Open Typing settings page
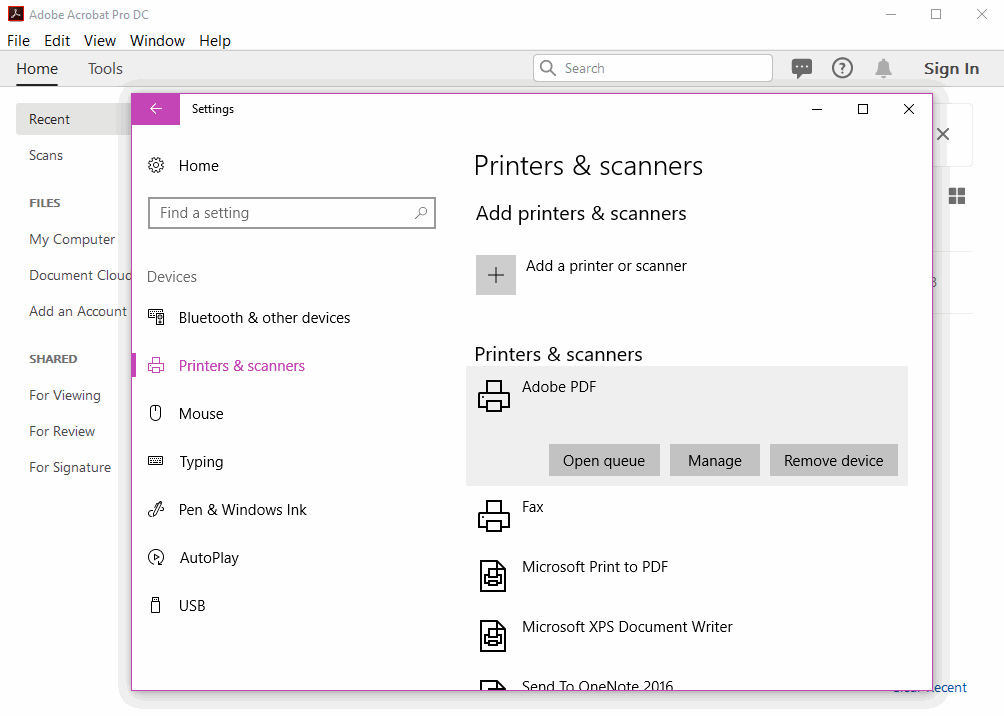The height and width of the screenshot is (716, 1004). pyautogui.click(x=201, y=462)
